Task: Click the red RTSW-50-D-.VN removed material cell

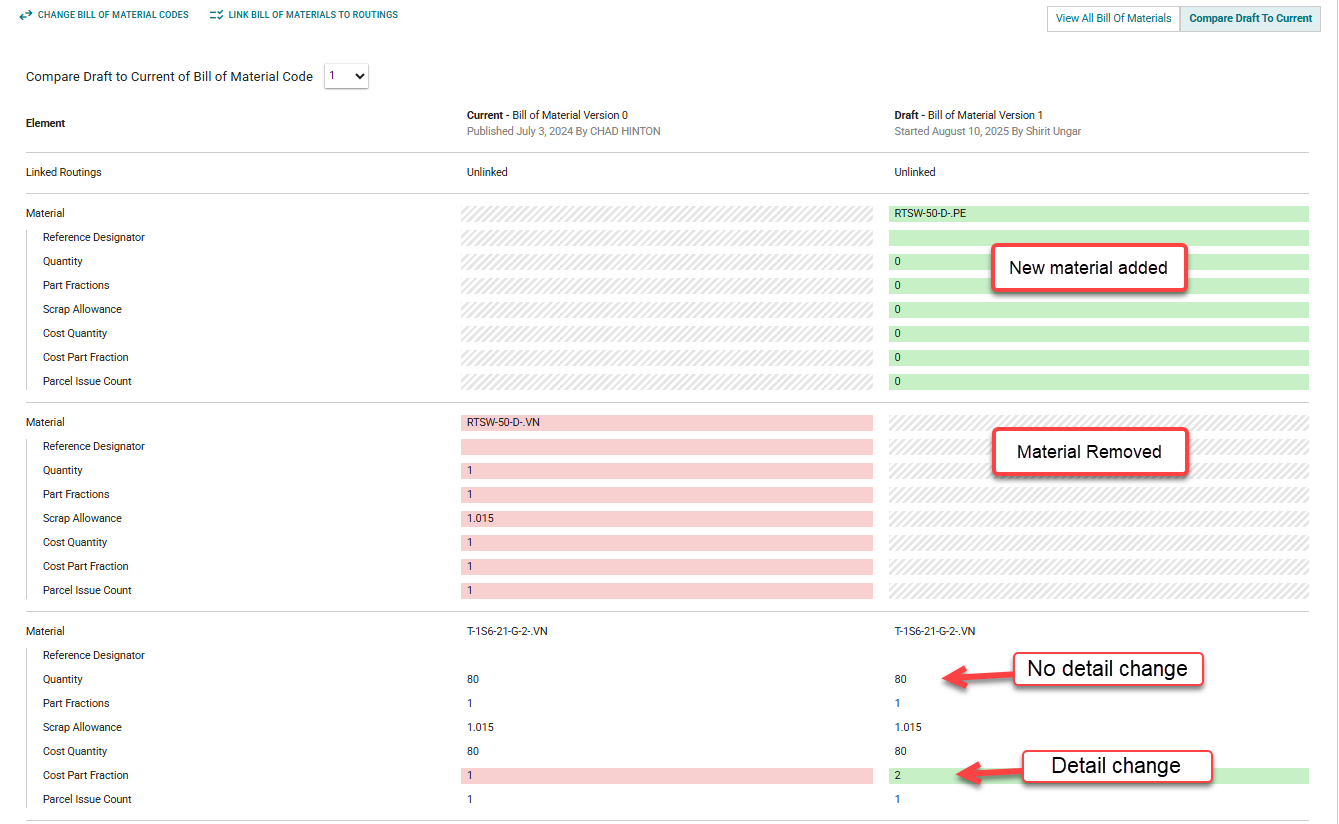Action: pyautogui.click(x=666, y=422)
